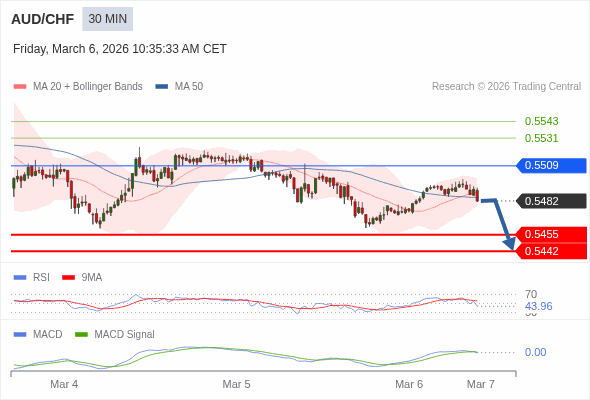
Task: Click the Mar 5 date axis label
Action: (236, 384)
